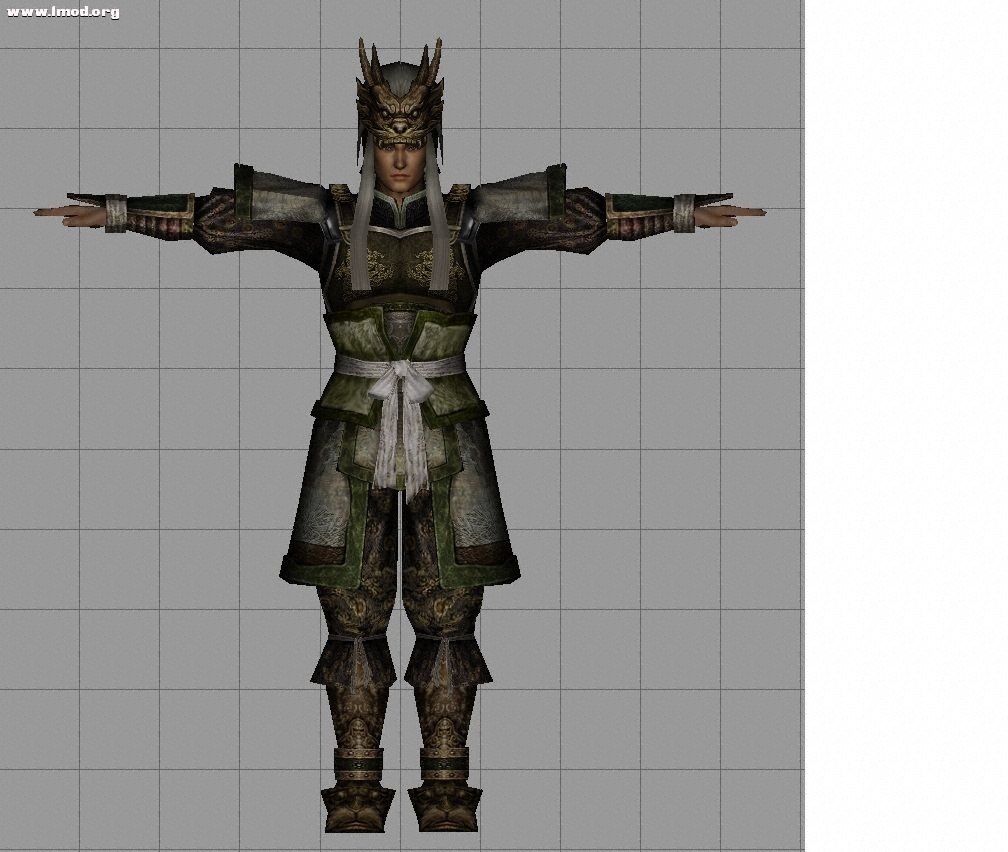1008x852 pixels.
Task: Select the green skirt panel on the right side
Action: 480,510
